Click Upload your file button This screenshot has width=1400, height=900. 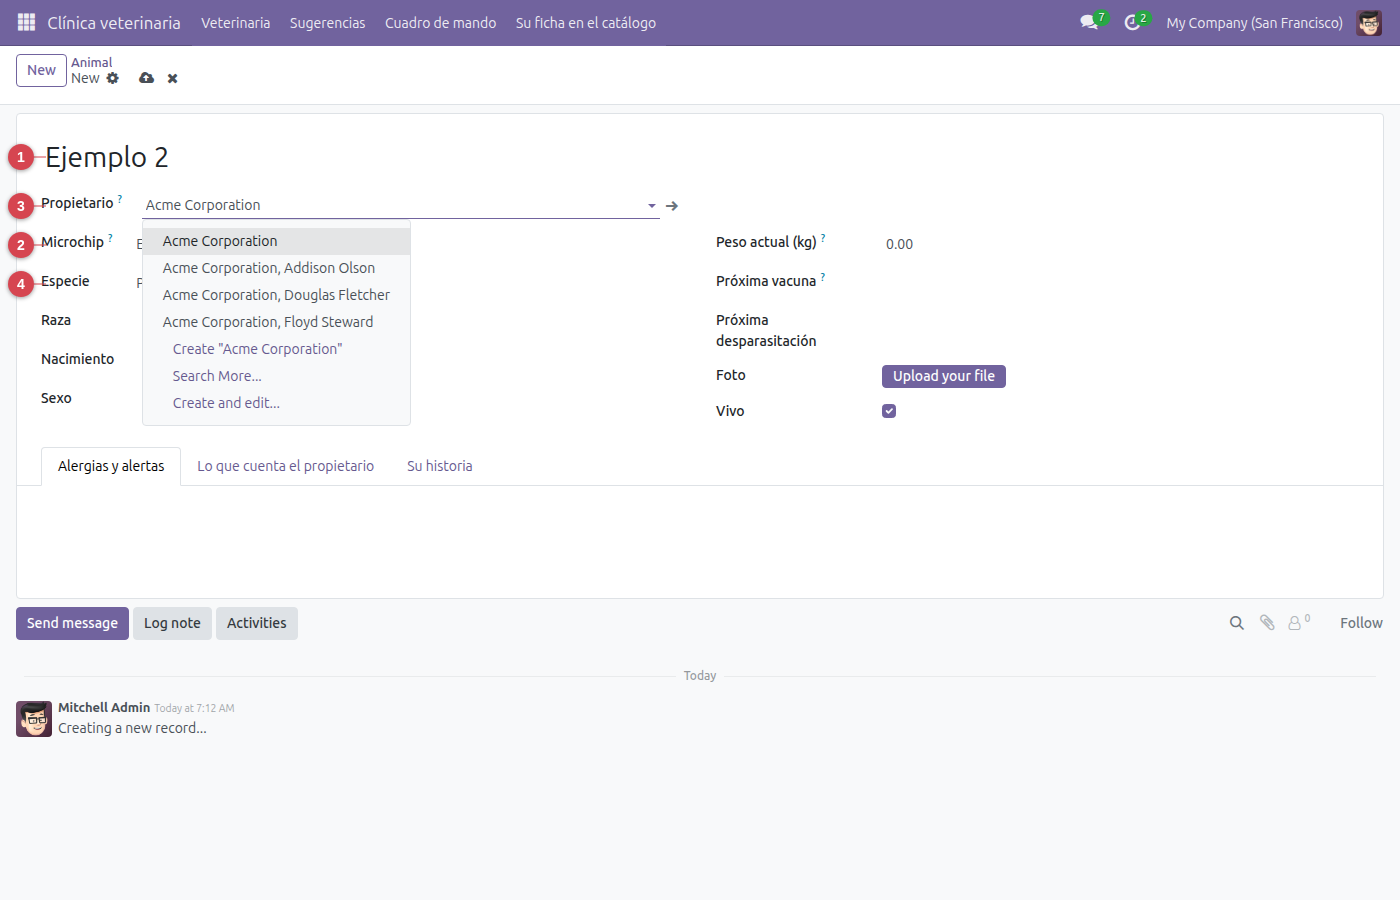[943, 376]
